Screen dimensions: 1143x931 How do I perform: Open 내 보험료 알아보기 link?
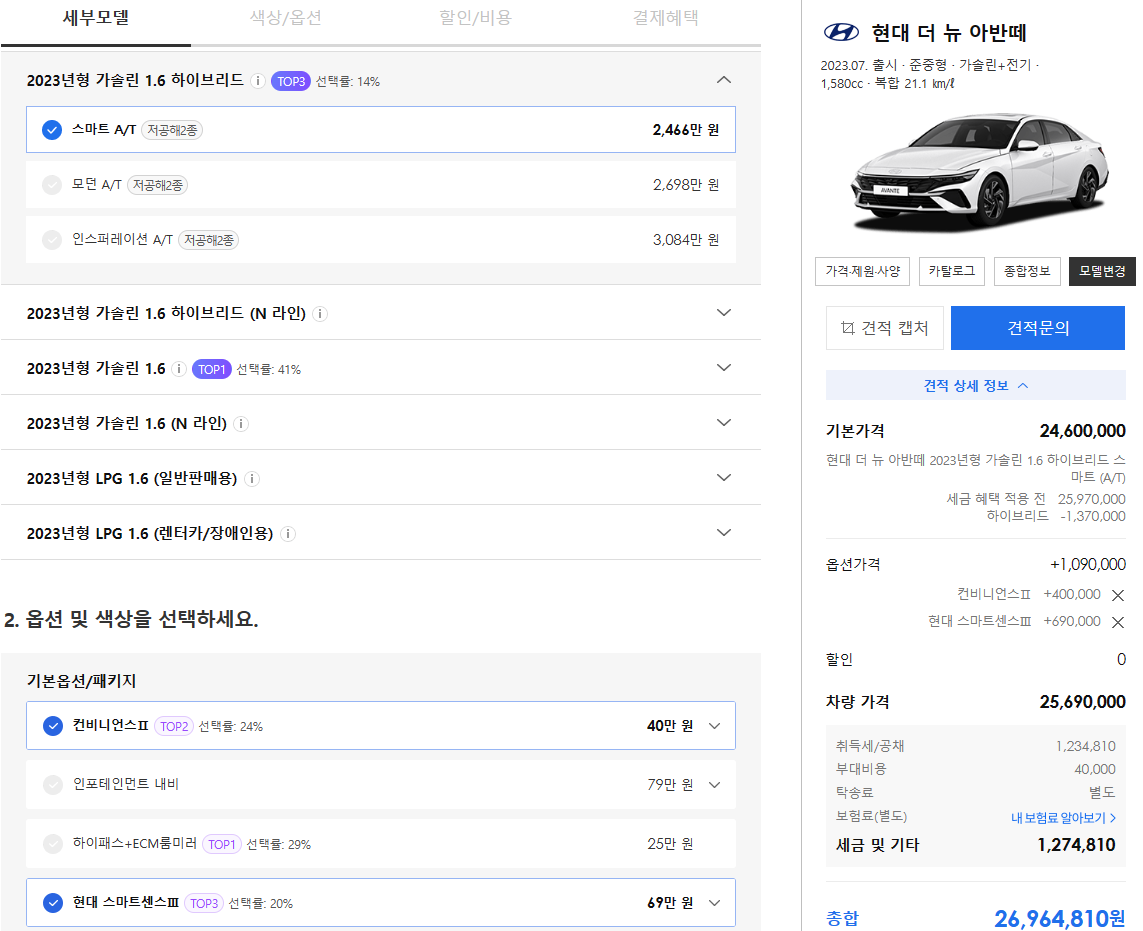(x=1063, y=818)
